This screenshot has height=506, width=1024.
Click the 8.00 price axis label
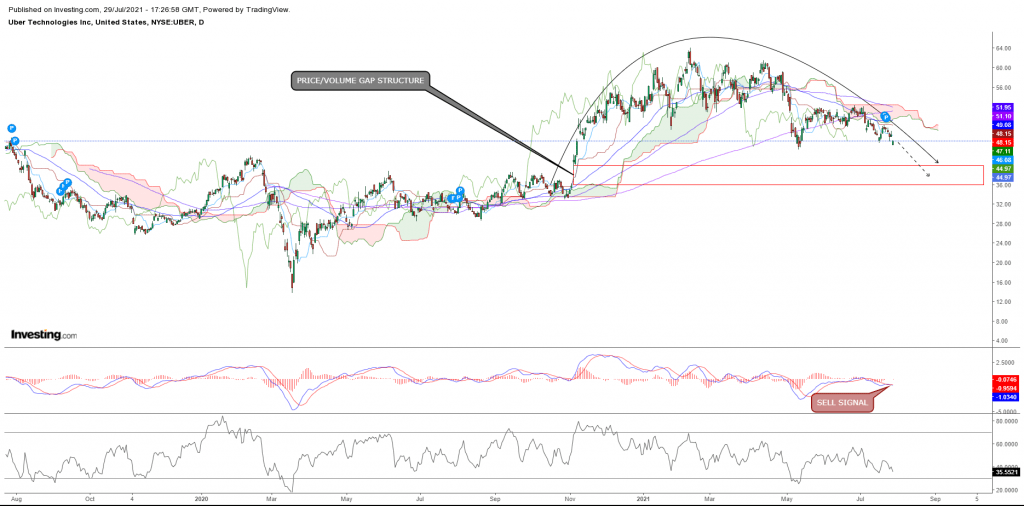click(x=1004, y=321)
